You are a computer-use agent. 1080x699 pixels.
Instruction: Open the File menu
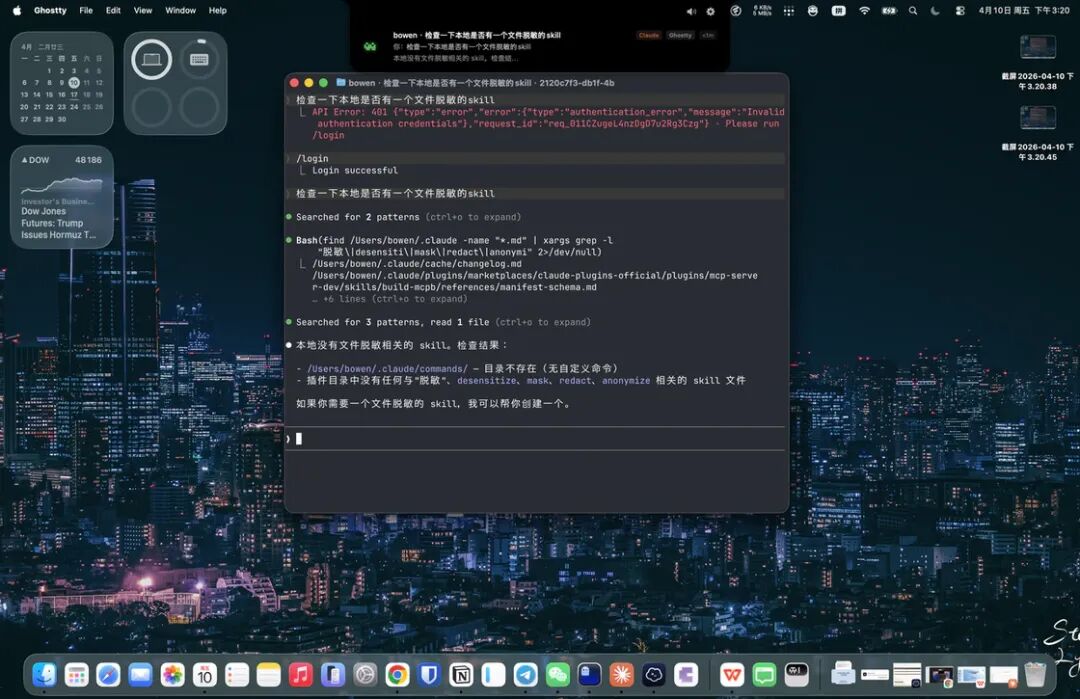86,10
